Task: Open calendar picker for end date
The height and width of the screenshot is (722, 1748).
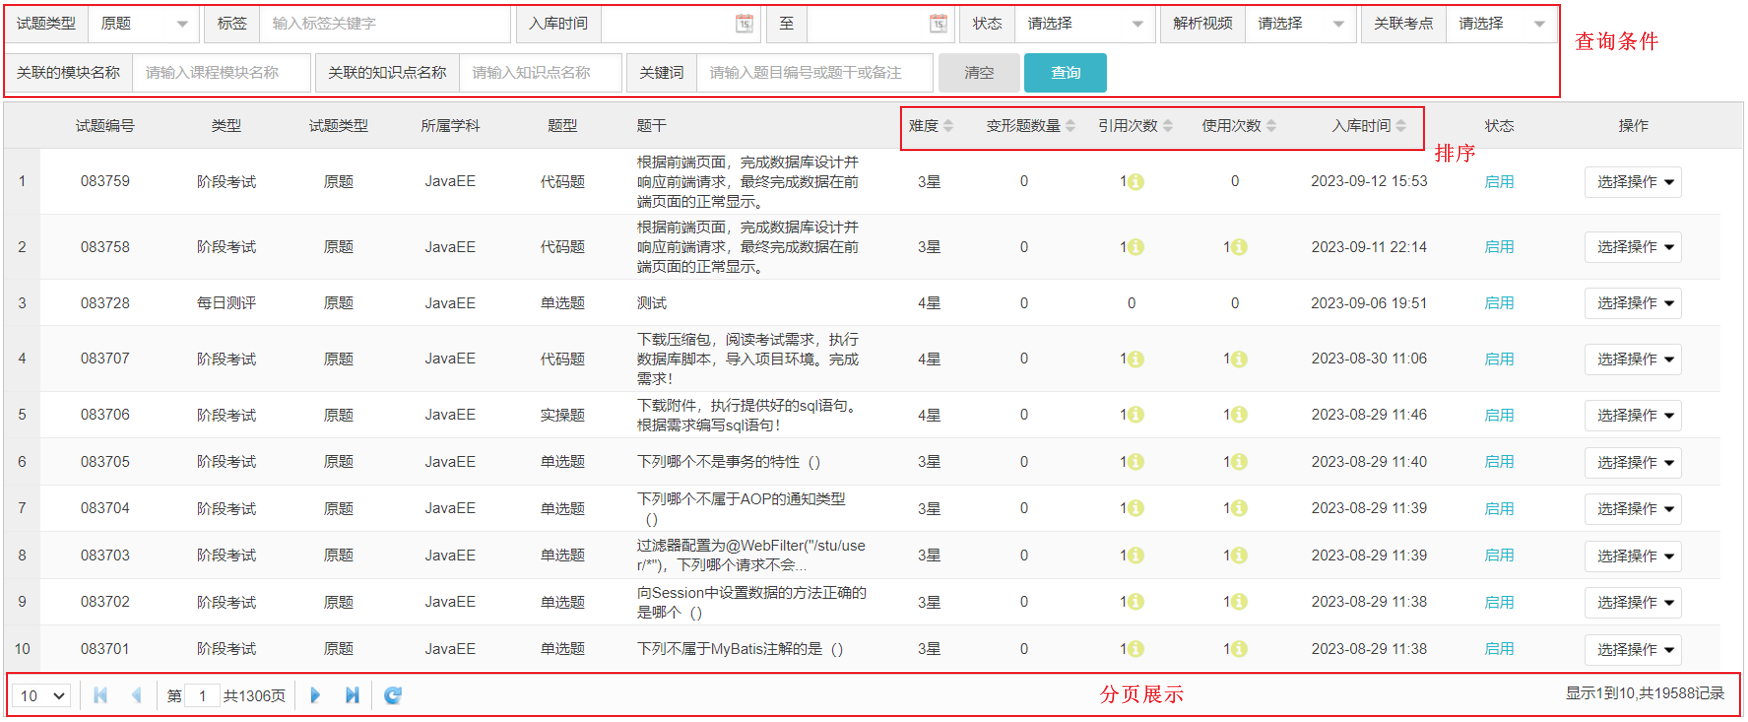Action: coord(937,24)
